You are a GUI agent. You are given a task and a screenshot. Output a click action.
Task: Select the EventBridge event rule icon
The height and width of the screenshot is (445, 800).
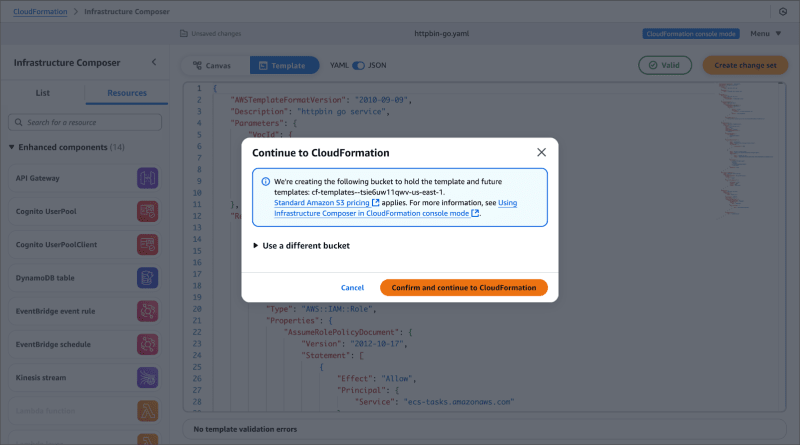[x=147, y=311]
